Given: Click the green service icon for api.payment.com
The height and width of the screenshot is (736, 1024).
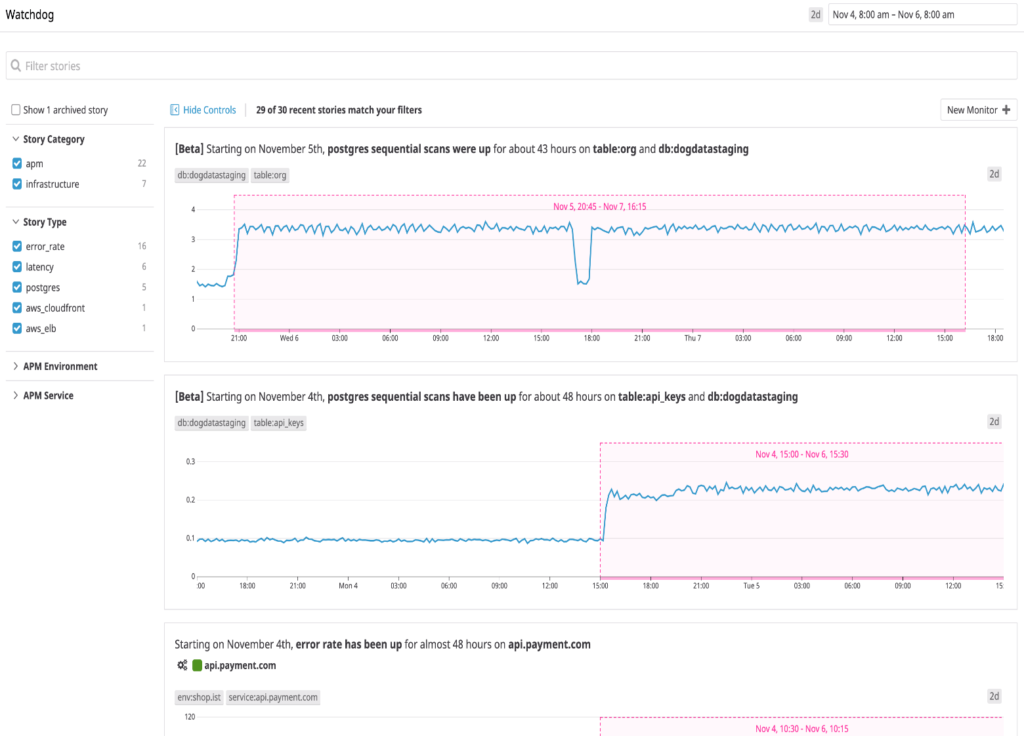Looking at the screenshot, I should [197, 665].
